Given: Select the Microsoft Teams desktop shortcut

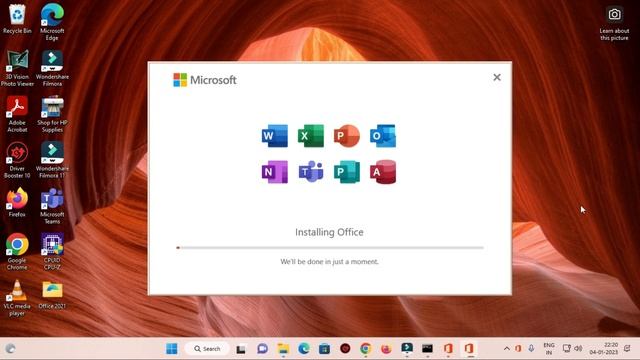Looking at the screenshot, I should (x=52, y=206).
